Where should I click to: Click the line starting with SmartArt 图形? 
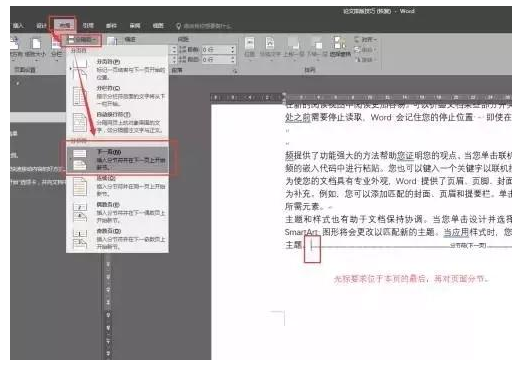click(x=398, y=232)
